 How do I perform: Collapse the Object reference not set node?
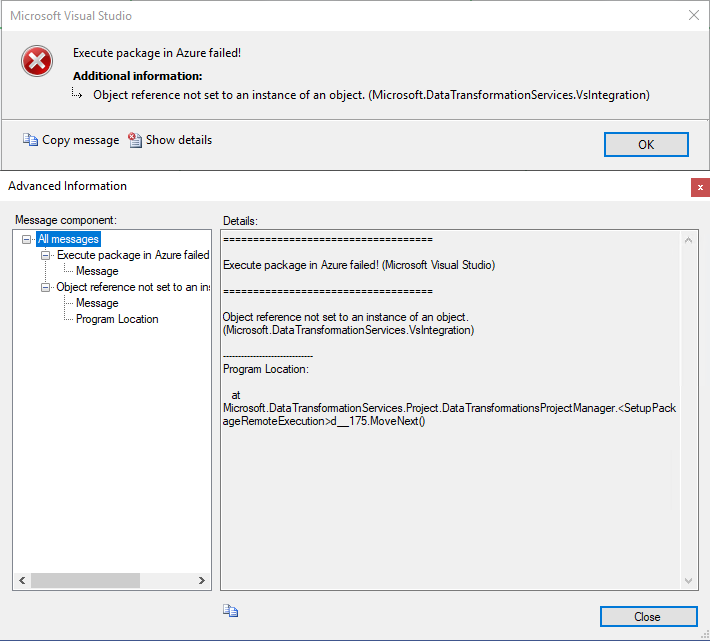pos(46,287)
